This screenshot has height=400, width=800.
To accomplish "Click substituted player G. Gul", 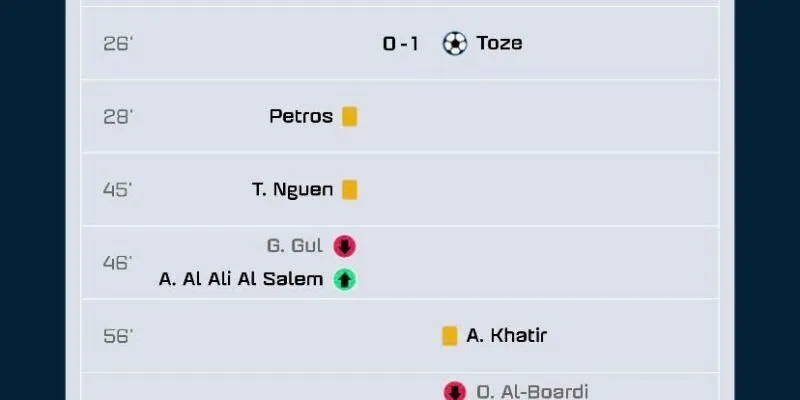I will point(294,246).
